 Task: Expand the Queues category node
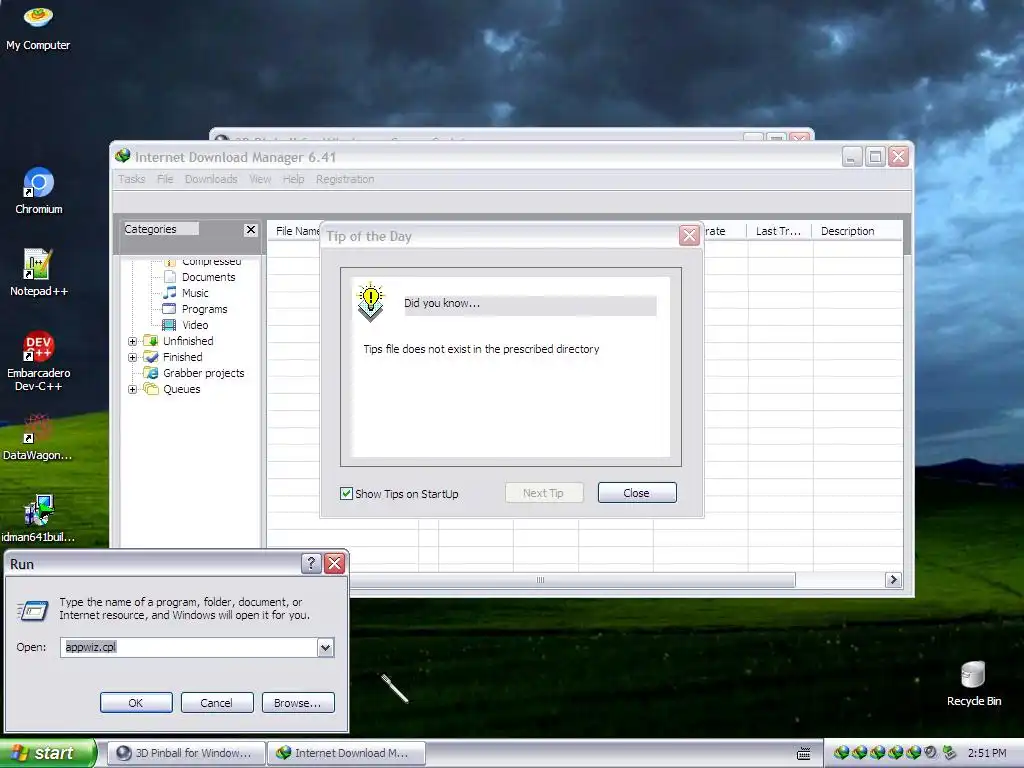(x=133, y=389)
